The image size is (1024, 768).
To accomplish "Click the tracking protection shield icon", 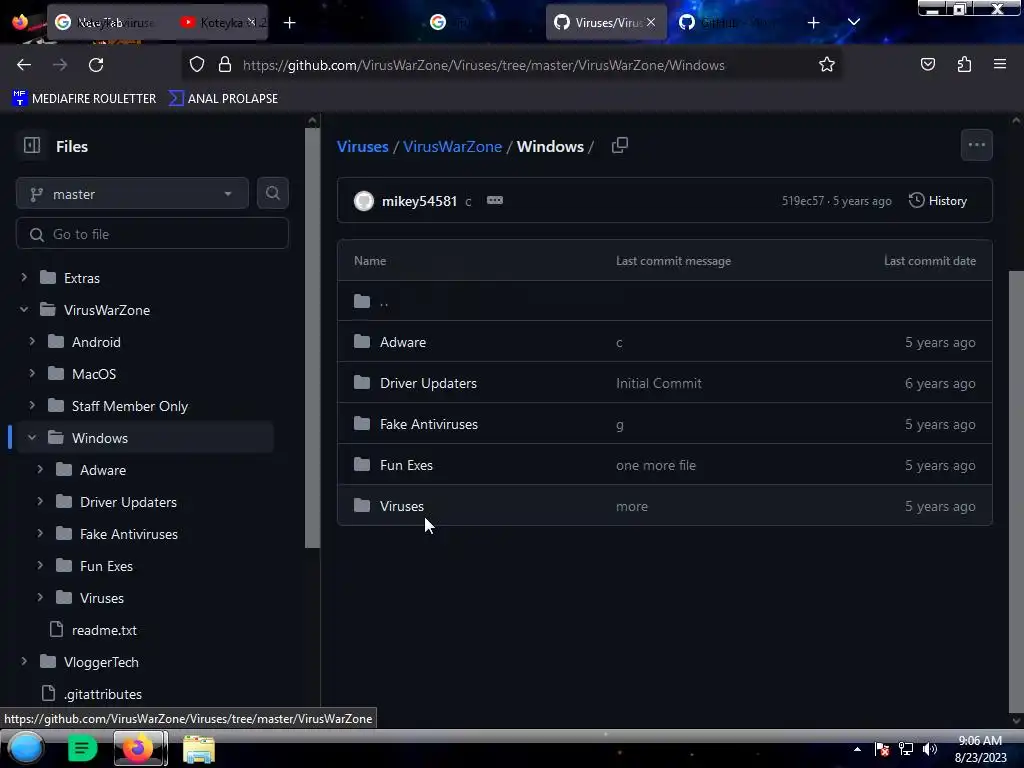I will [x=197, y=65].
